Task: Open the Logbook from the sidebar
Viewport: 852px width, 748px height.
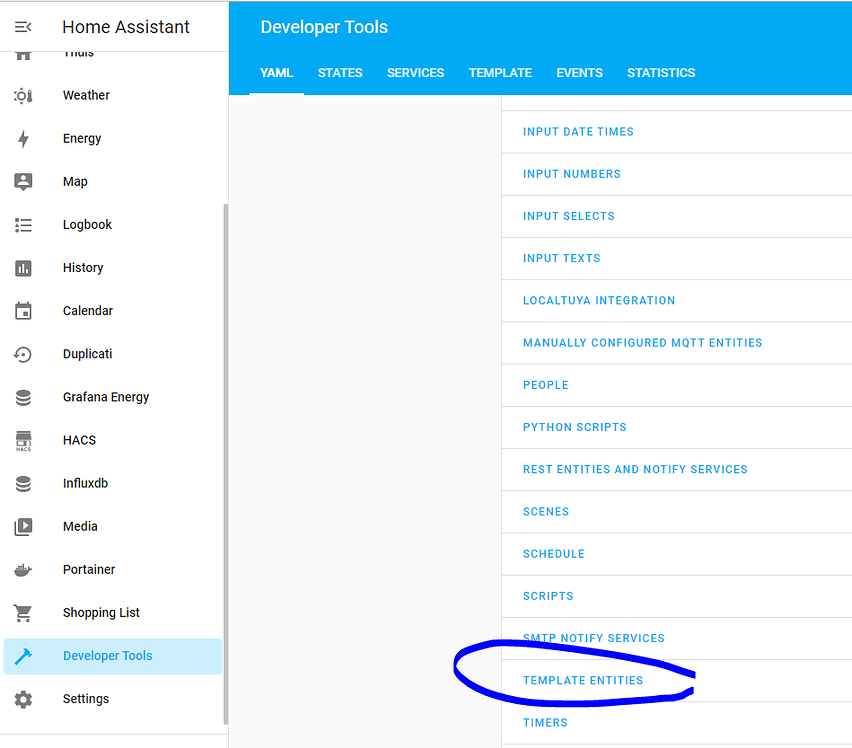Action: [x=22, y=224]
